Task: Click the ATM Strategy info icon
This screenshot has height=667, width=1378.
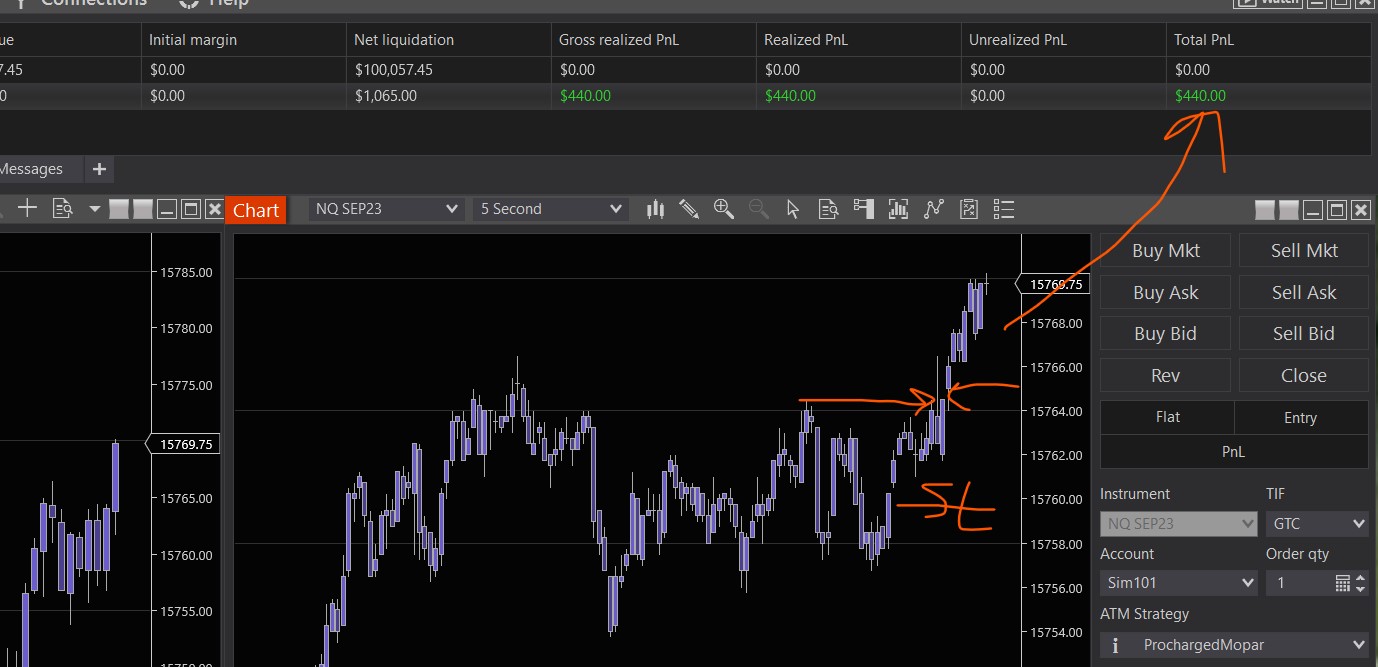Action: pyautogui.click(x=1115, y=645)
